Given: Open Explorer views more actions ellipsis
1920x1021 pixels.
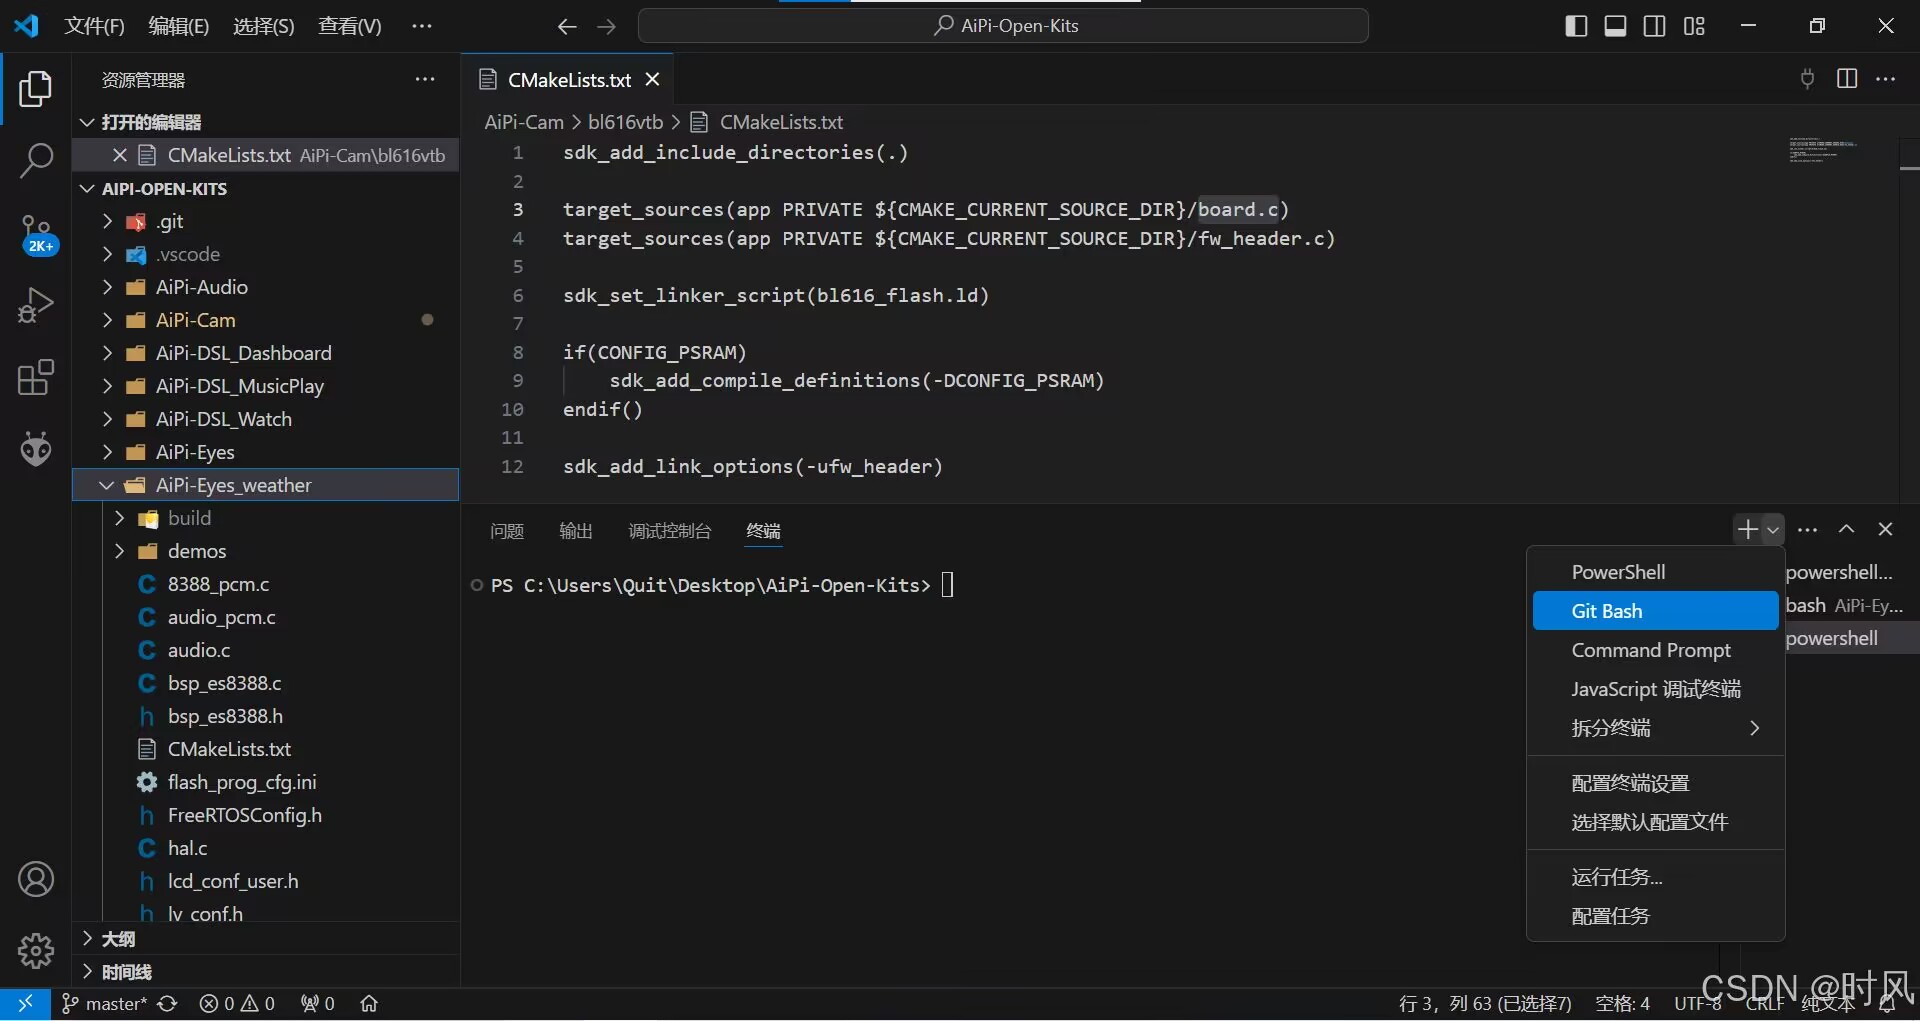Looking at the screenshot, I should pos(425,79).
